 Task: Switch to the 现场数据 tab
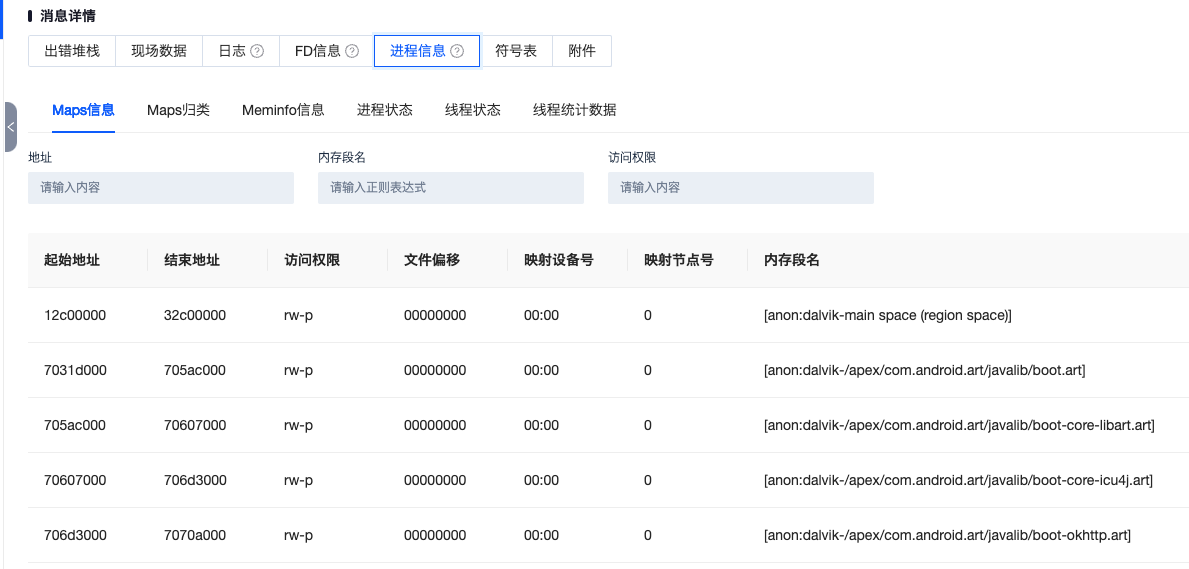(159, 51)
